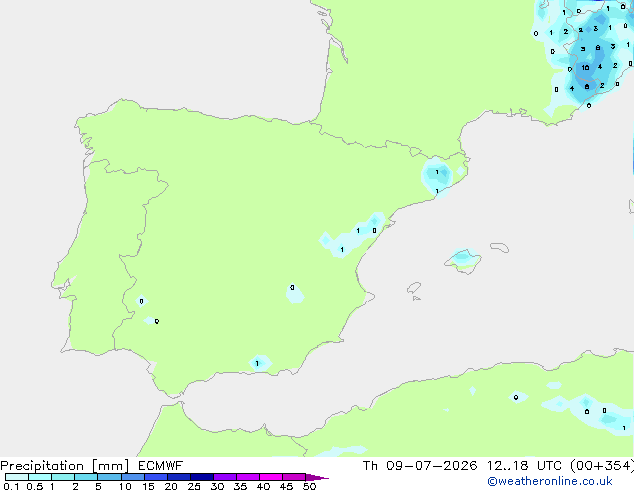Click the legend tick label "0.1"
The height and width of the screenshot is (490, 634).
coord(11,486)
